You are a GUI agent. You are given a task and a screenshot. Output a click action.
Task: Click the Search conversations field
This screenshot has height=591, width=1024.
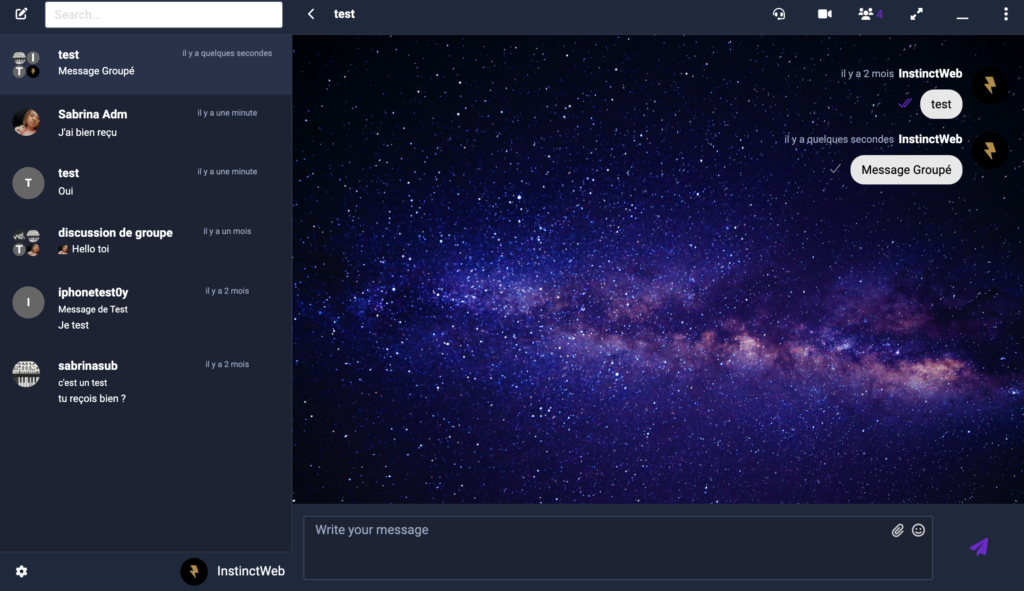tap(163, 15)
